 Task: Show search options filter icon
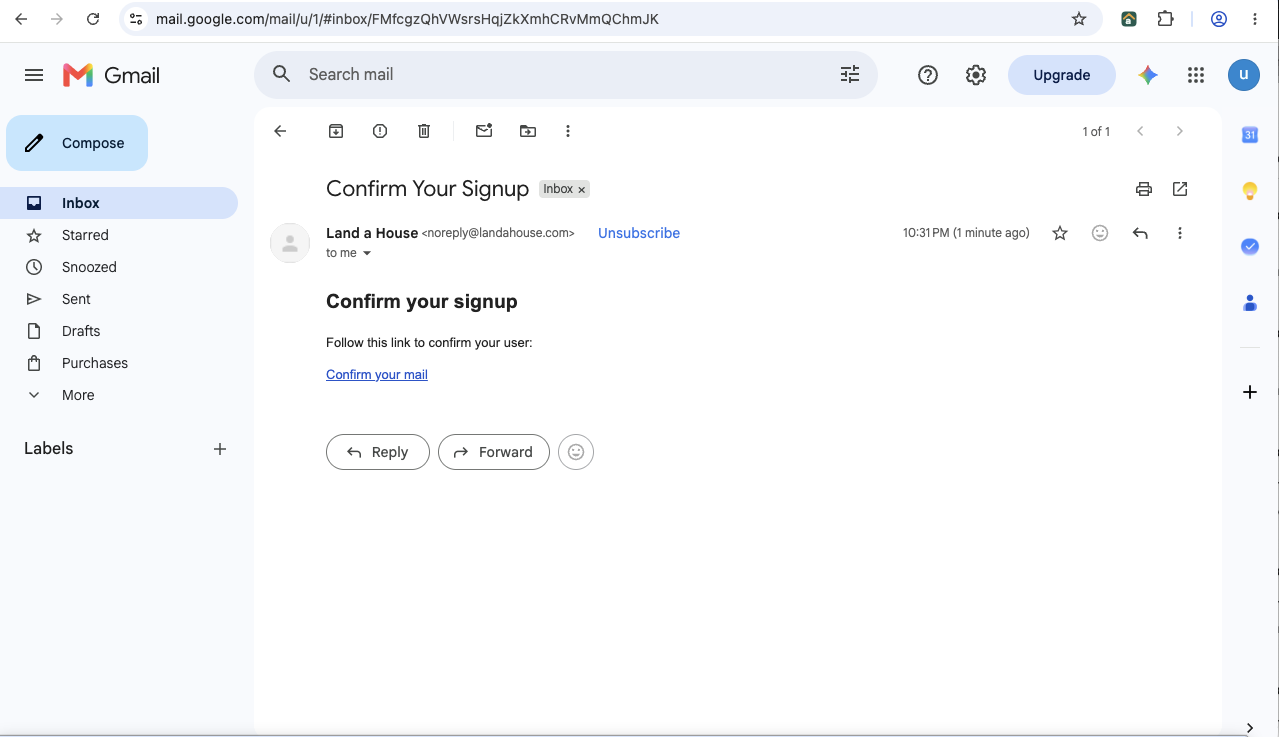click(x=850, y=74)
